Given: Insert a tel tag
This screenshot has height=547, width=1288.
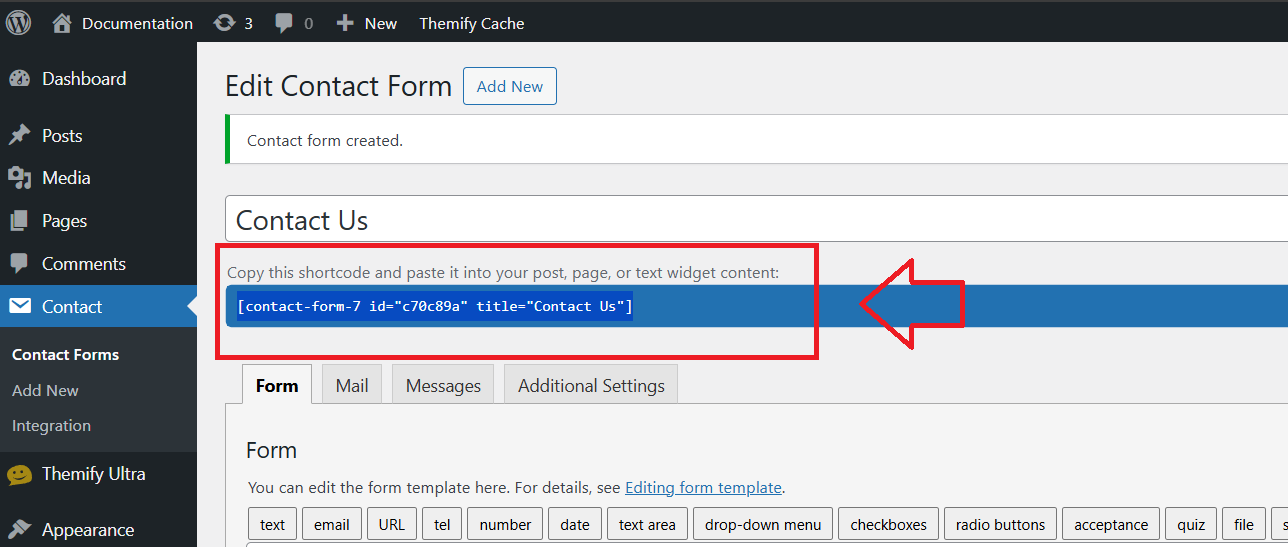Looking at the screenshot, I should coord(442,524).
